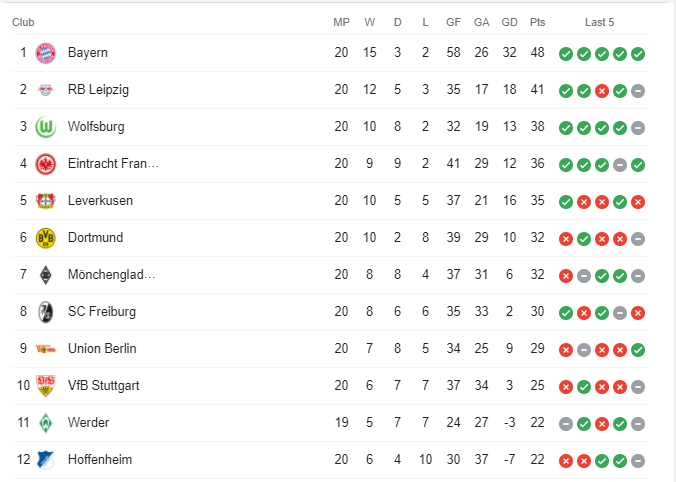676x482 pixels.
Task: Select the Werder green diamond logo
Action: click(x=45, y=423)
